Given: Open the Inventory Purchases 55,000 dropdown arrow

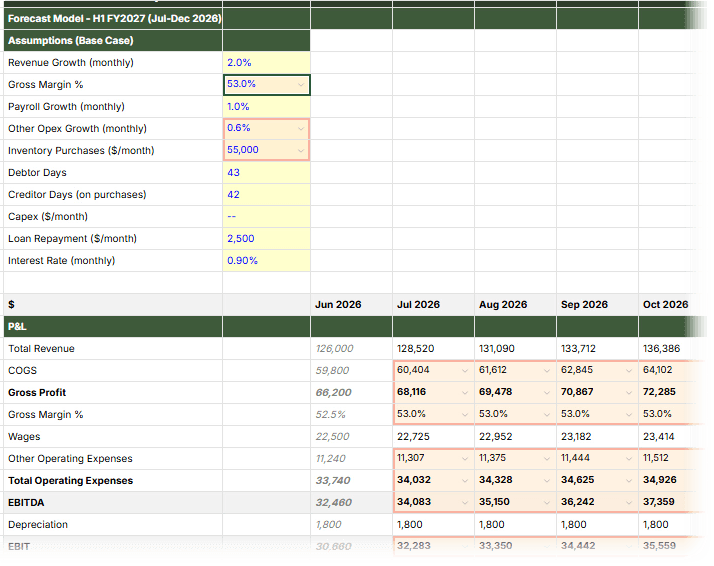Looking at the screenshot, I should (x=301, y=151).
